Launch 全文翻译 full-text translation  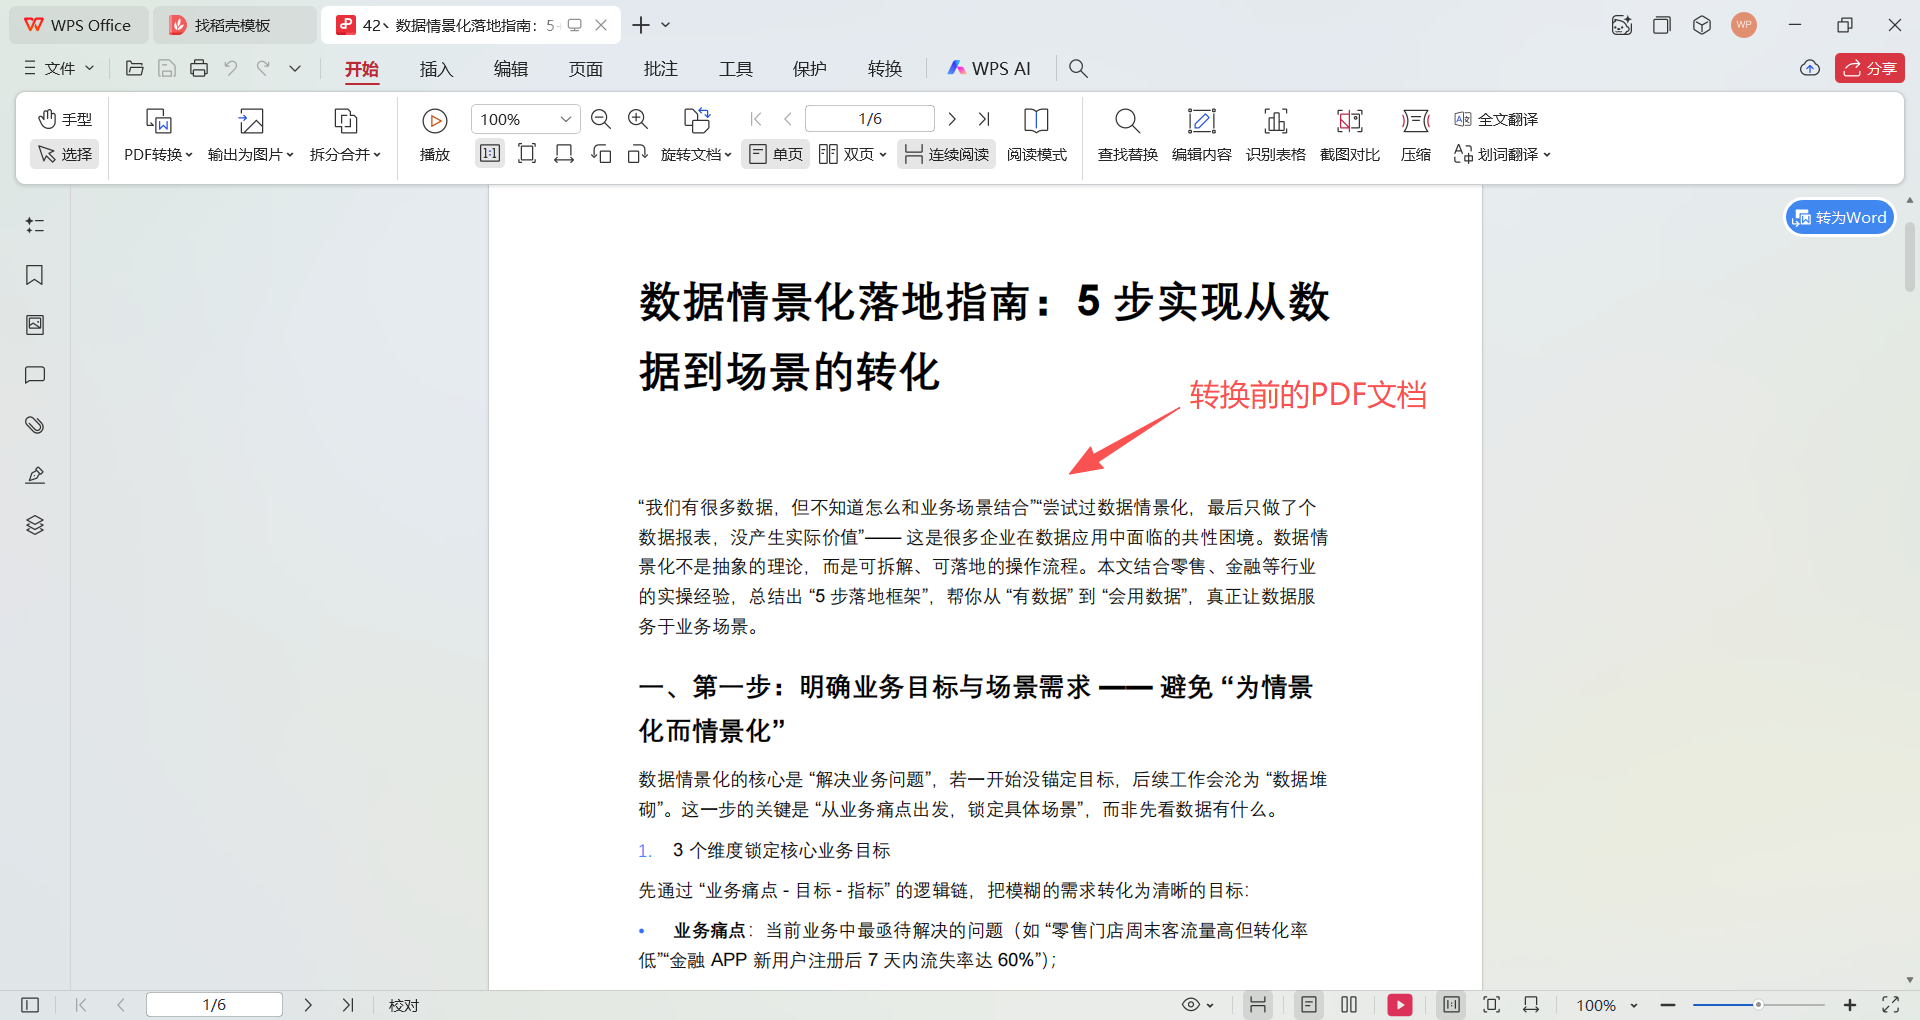pos(1497,118)
